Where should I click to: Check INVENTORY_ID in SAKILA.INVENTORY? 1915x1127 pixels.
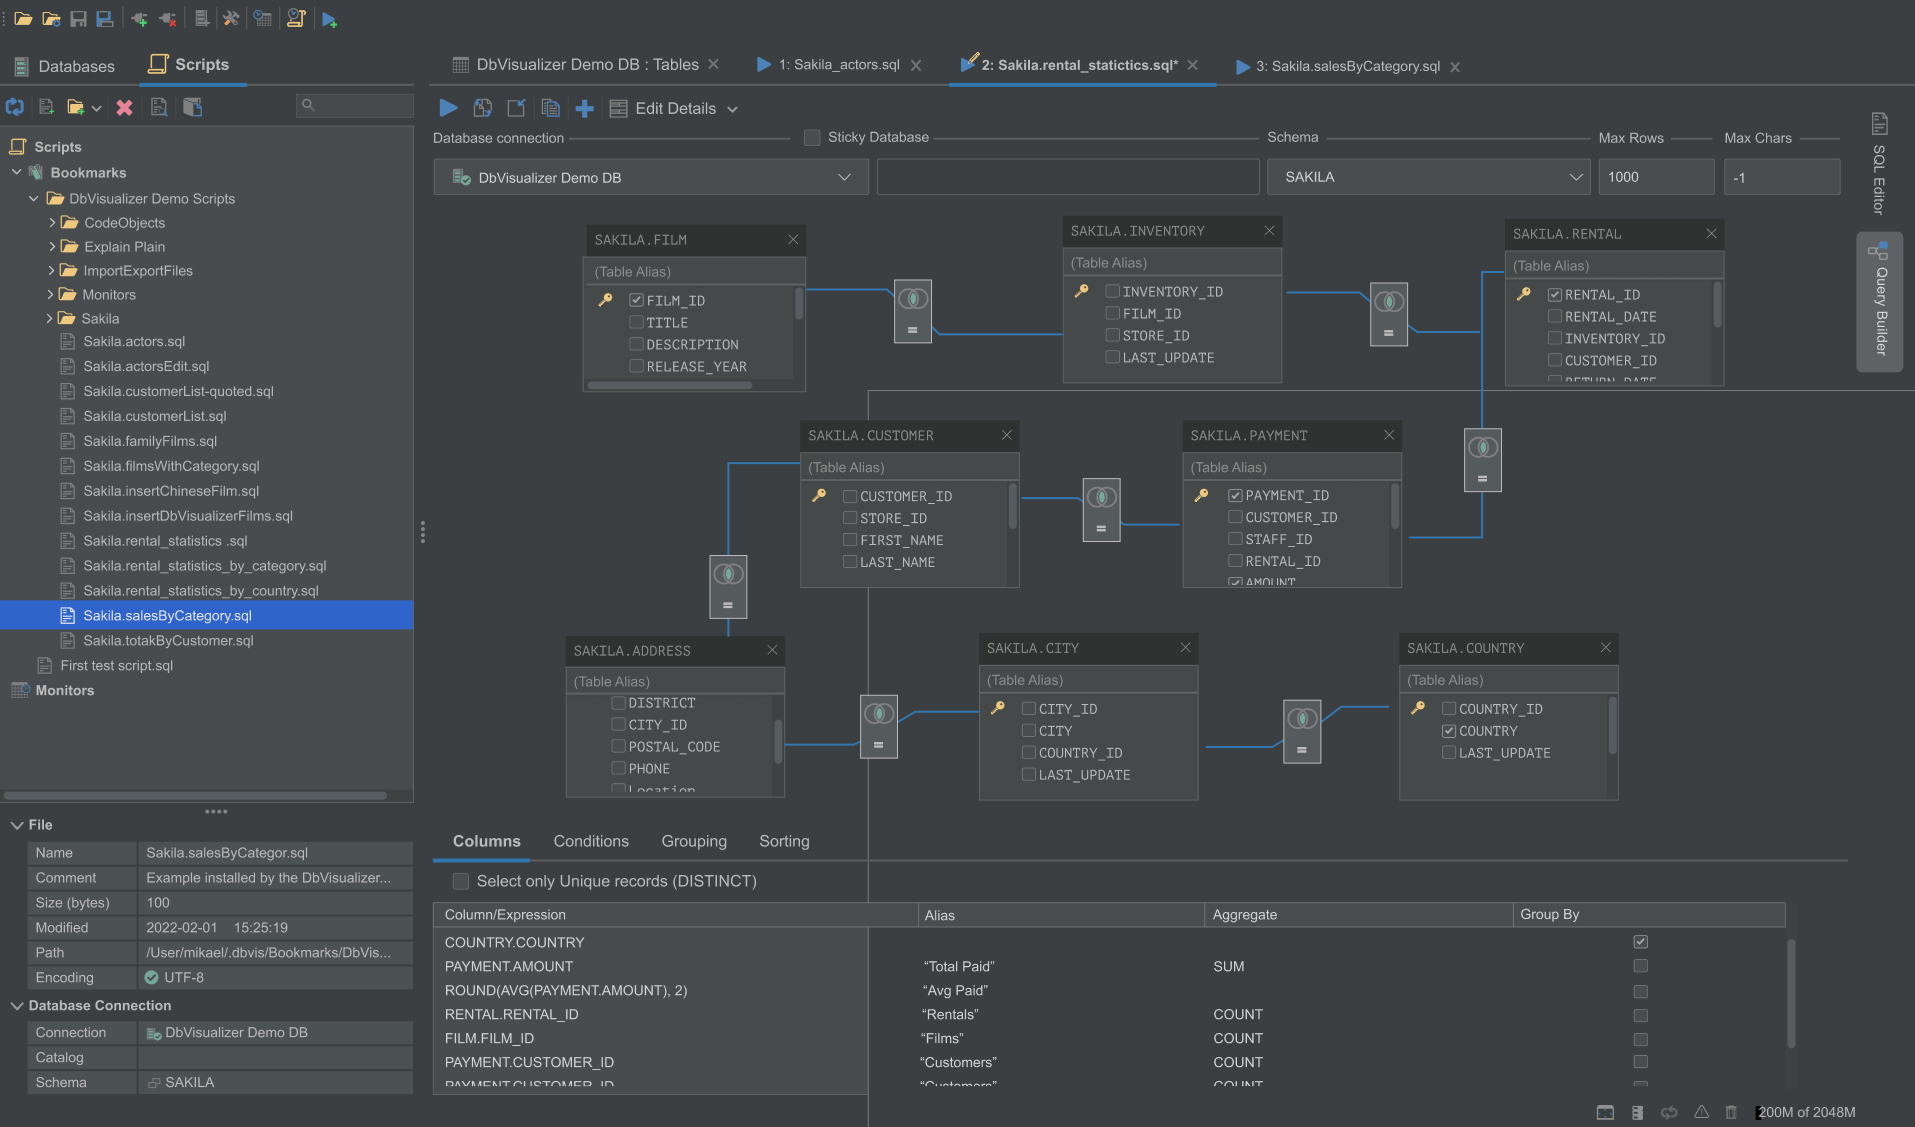tap(1112, 291)
